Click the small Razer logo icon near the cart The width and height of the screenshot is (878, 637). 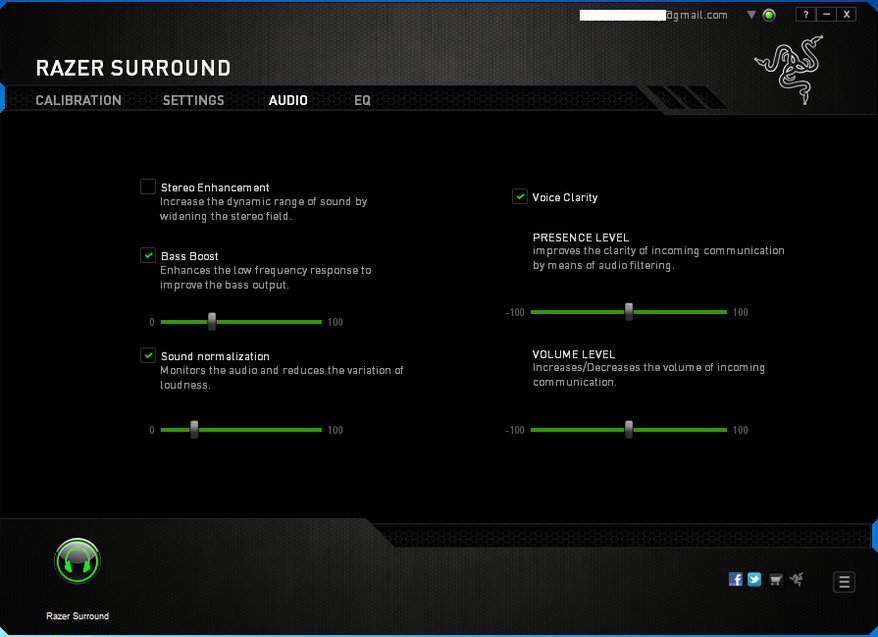[797, 579]
